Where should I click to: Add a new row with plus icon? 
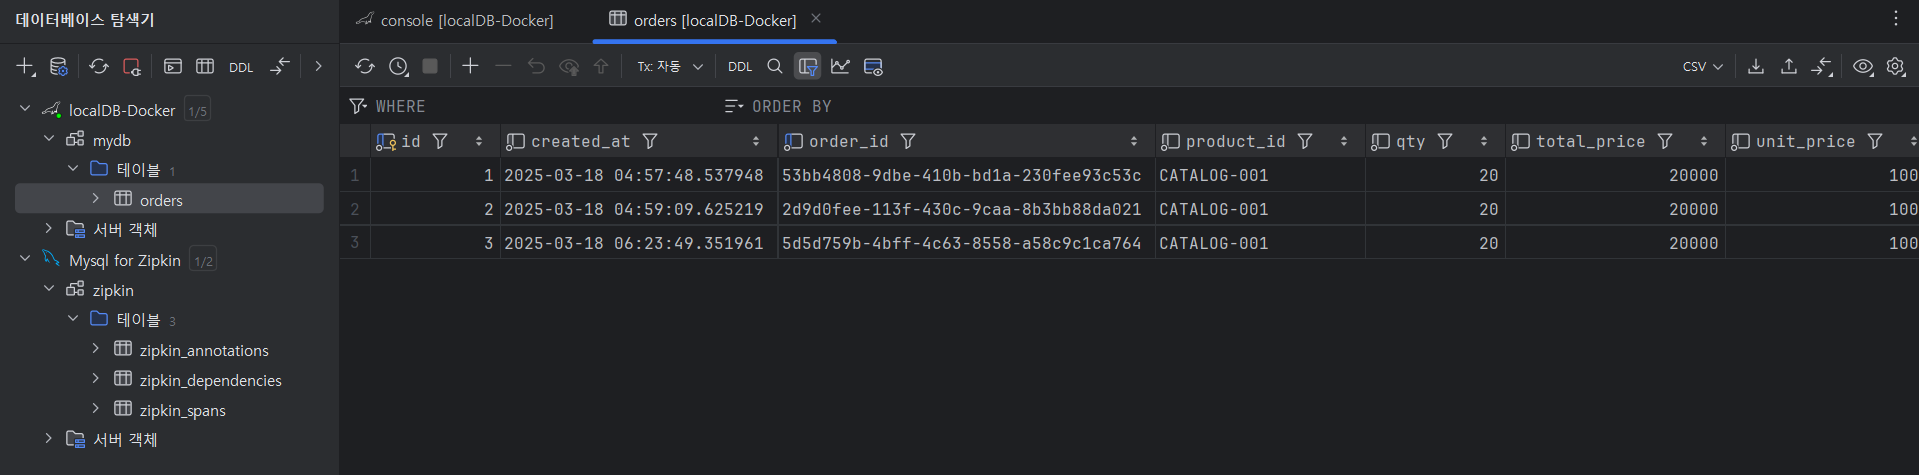coord(470,66)
